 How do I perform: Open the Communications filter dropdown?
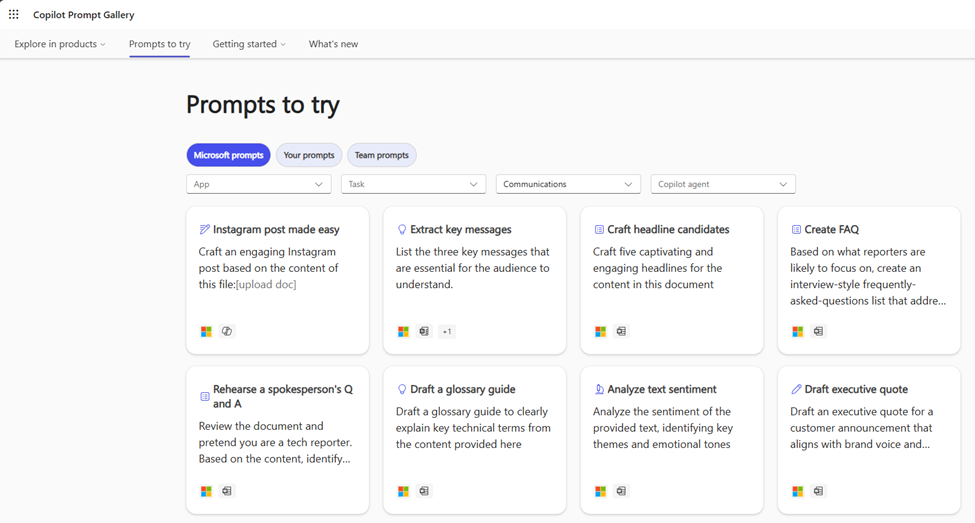coord(567,184)
